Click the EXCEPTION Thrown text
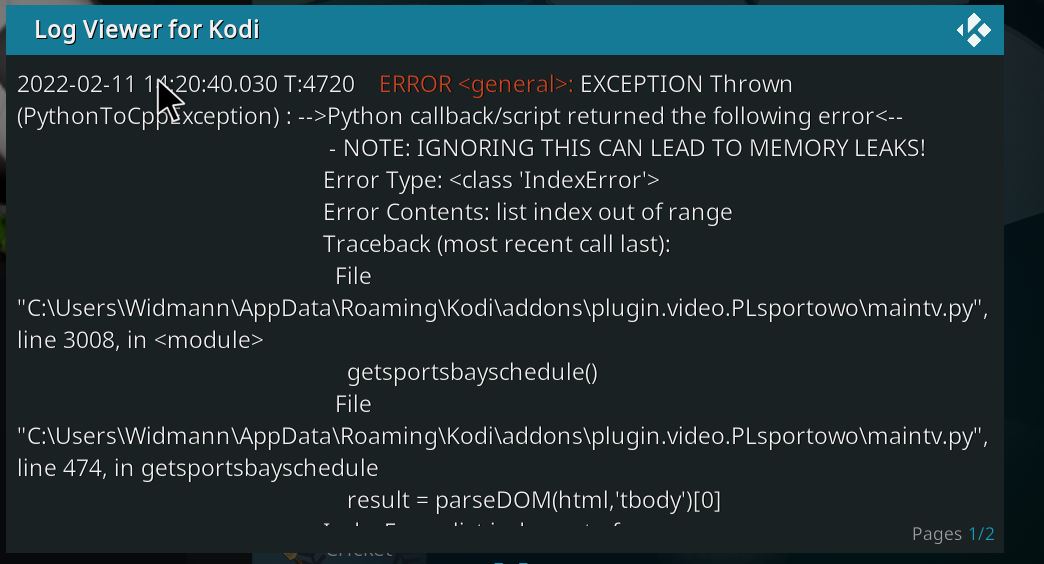 [686, 85]
